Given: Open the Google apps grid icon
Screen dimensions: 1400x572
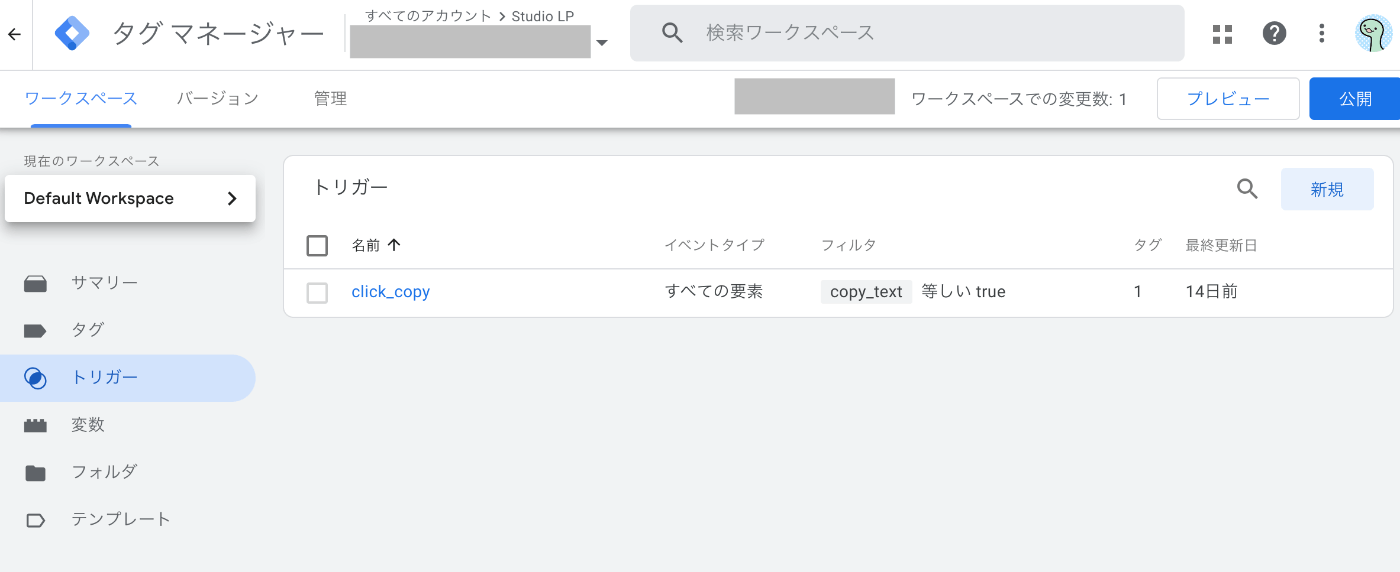Looking at the screenshot, I should pyautogui.click(x=1222, y=34).
